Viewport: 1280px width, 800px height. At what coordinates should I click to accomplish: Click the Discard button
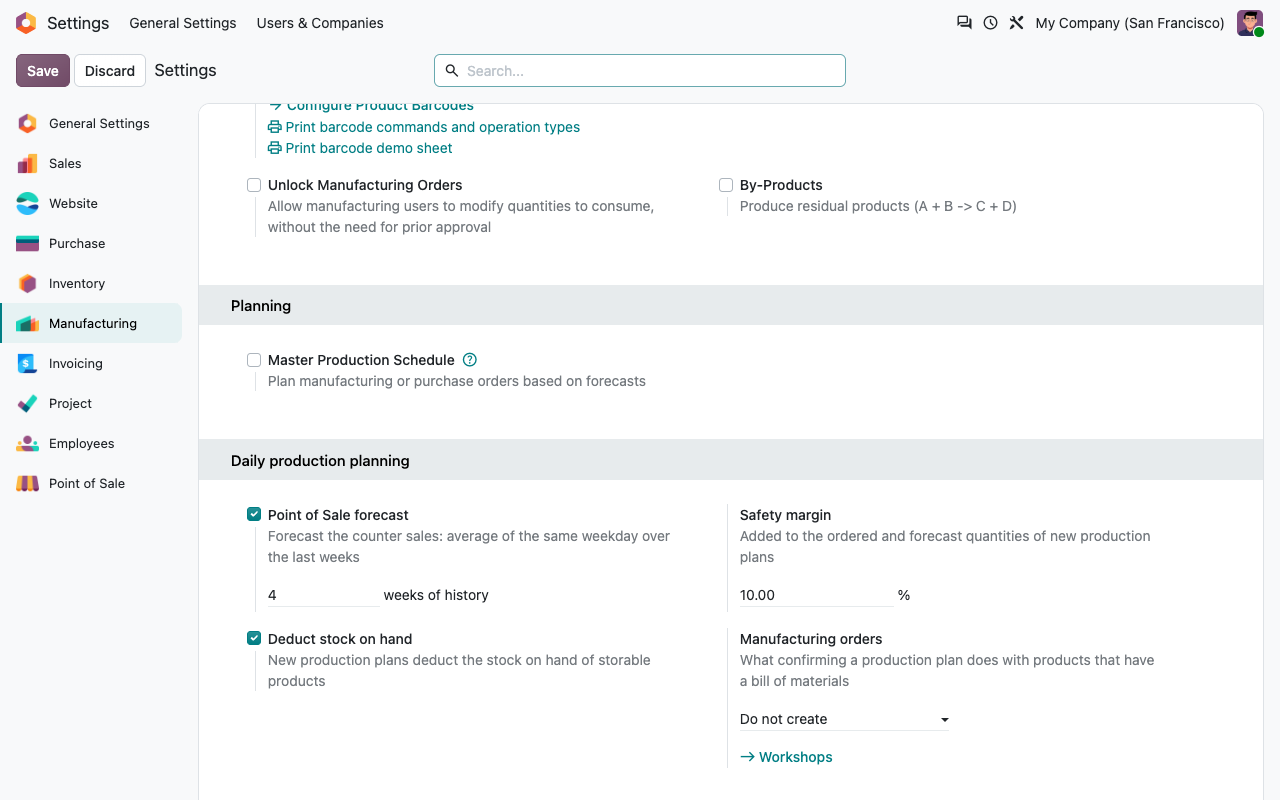point(110,71)
